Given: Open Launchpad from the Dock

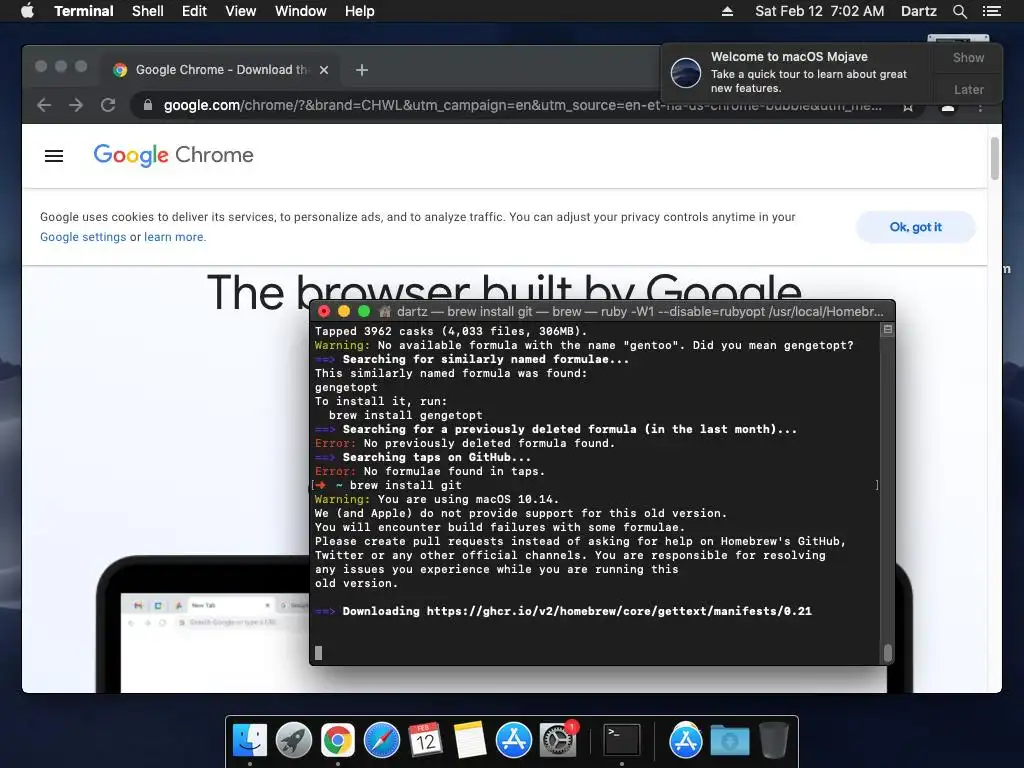Looking at the screenshot, I should coord(294,741).
